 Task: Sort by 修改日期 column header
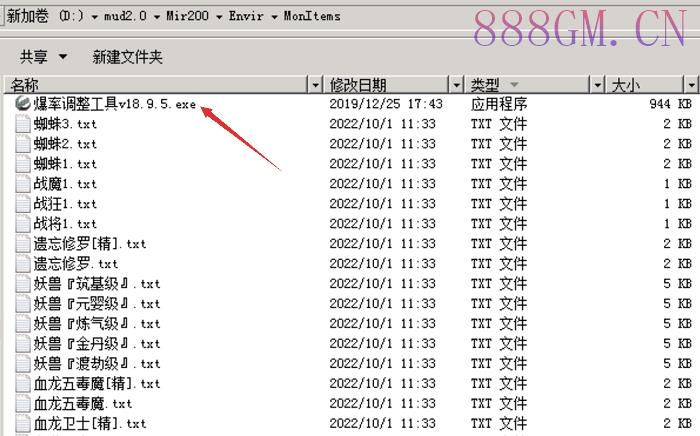pyautogui.click(x=386, y=84)
